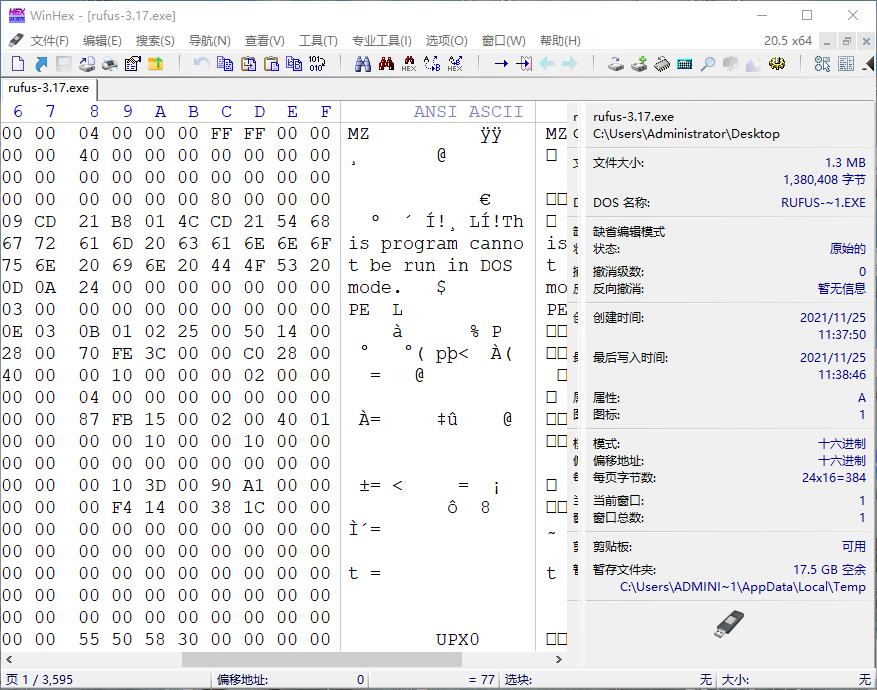The height and width of the screenshot is (690, 877).
Task: Minimize the inner document window
Action: click(x=827, y=41)
